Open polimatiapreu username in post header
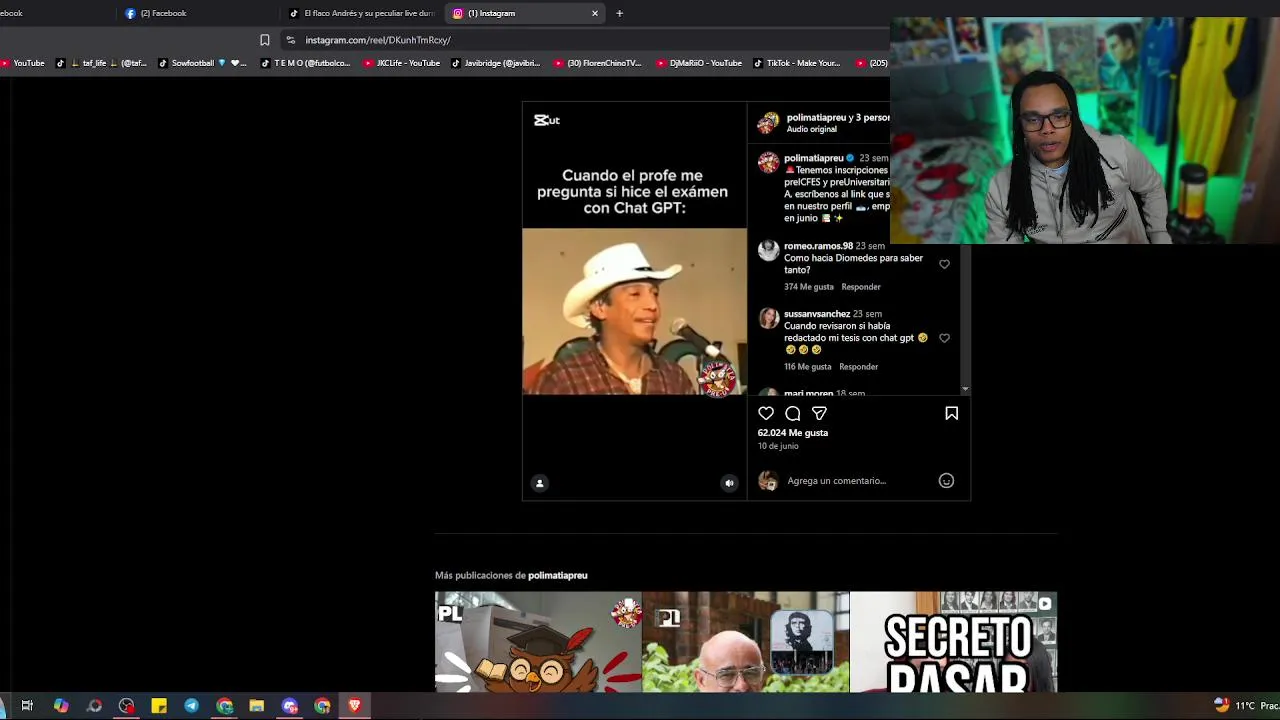The image size is (1280, 720). coord(816,117)
